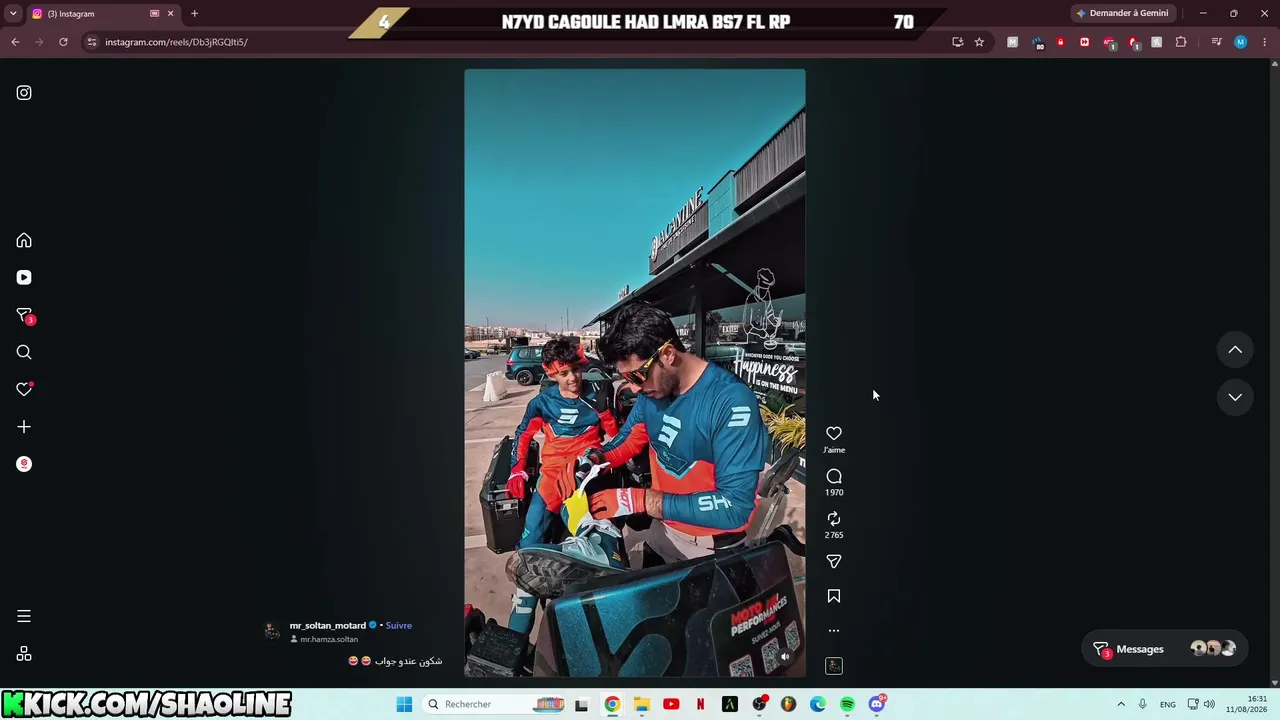Like the reel with heart icon

(834, 433)
